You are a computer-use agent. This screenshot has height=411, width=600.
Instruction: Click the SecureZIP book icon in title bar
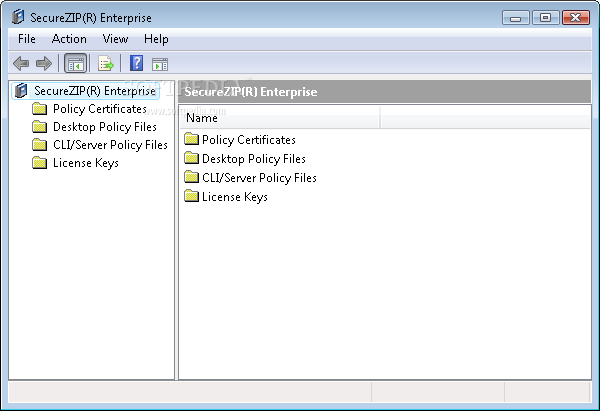tap(18, 17)
